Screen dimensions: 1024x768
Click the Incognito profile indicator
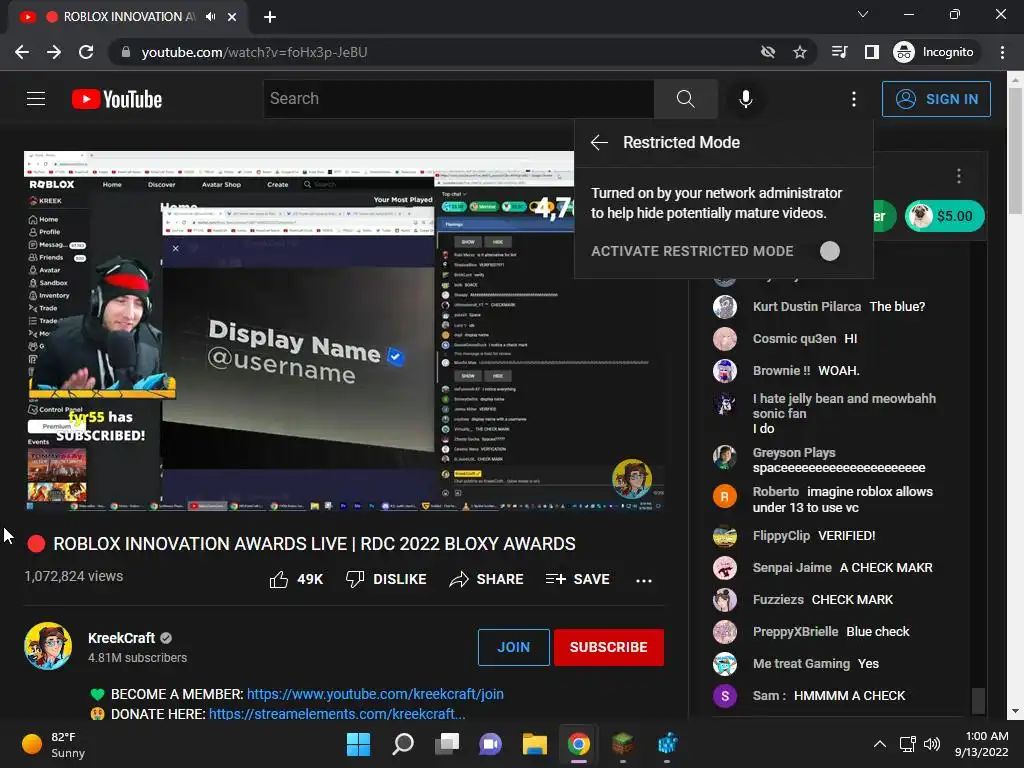click(x=934, y=52)
